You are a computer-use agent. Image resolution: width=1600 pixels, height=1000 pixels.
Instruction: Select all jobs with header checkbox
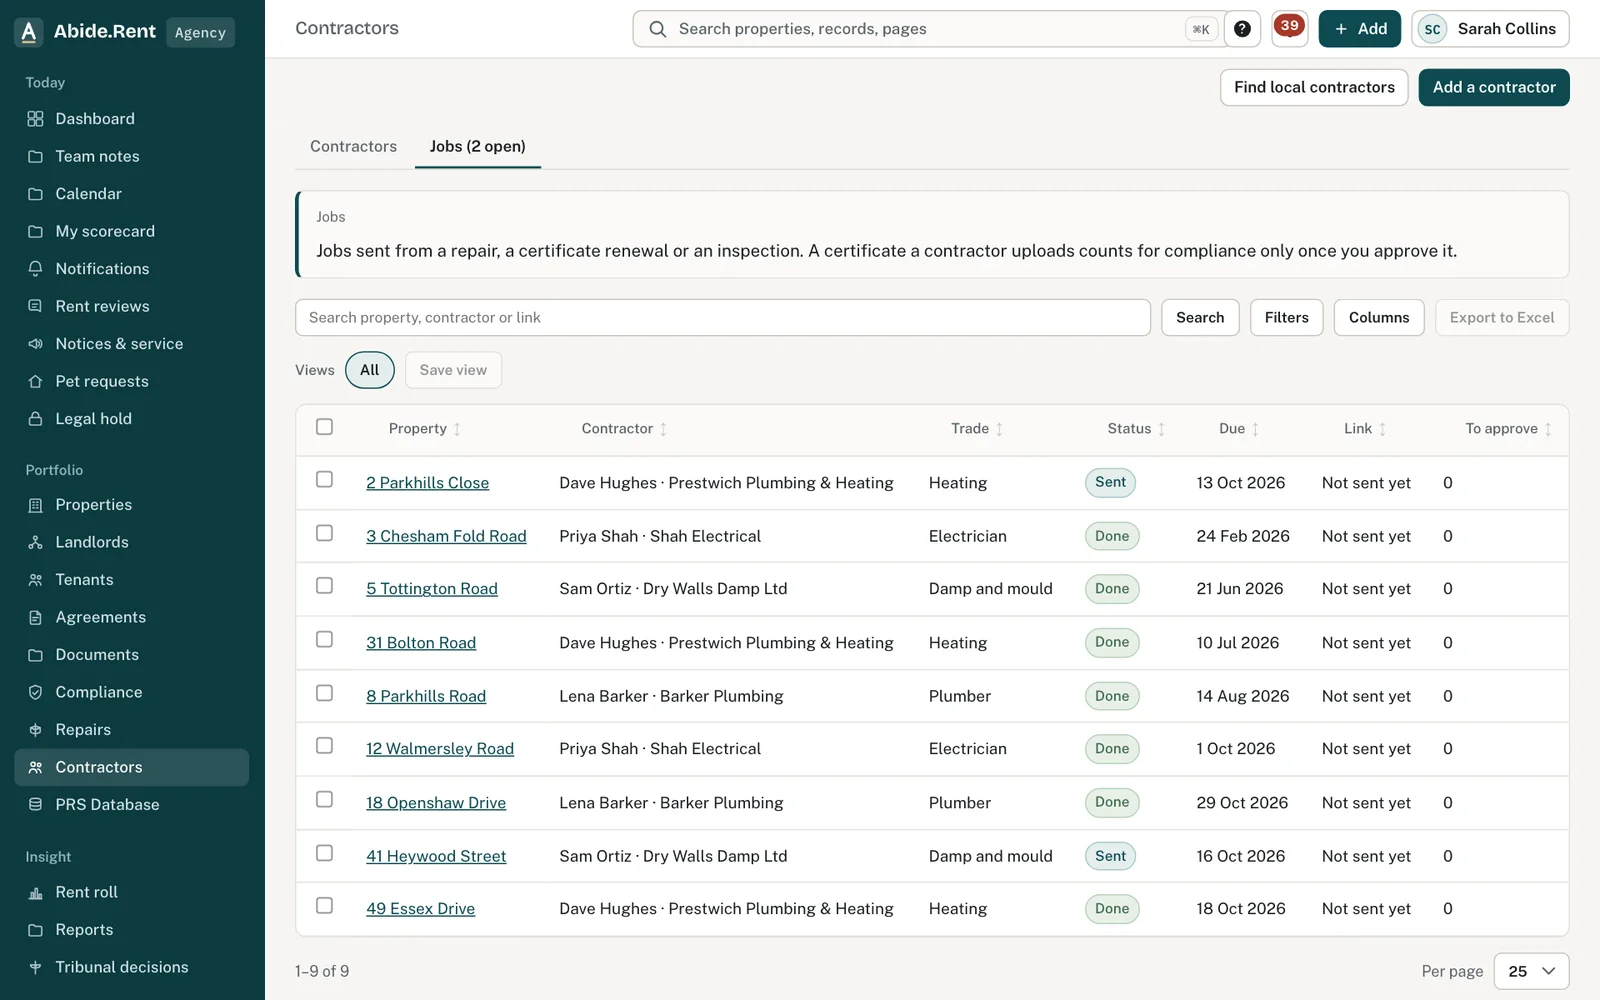click(x=324, y=427)
